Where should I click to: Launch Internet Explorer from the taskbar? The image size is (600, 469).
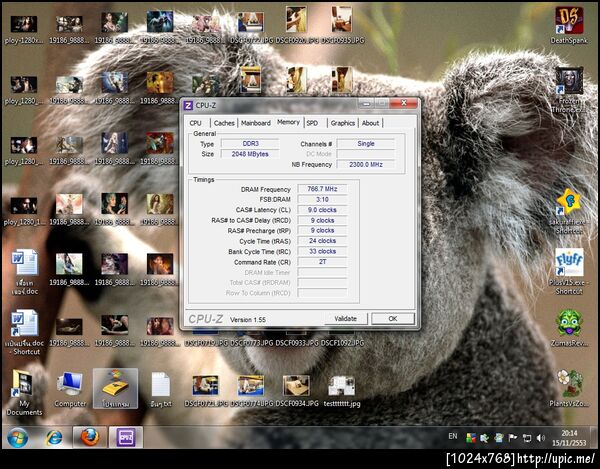(x=54, y=437)
